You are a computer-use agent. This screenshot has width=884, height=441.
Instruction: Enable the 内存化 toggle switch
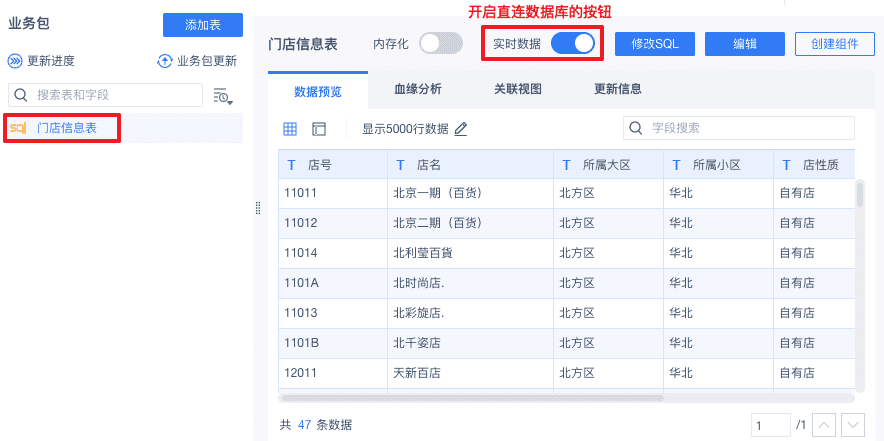[441, 43]
